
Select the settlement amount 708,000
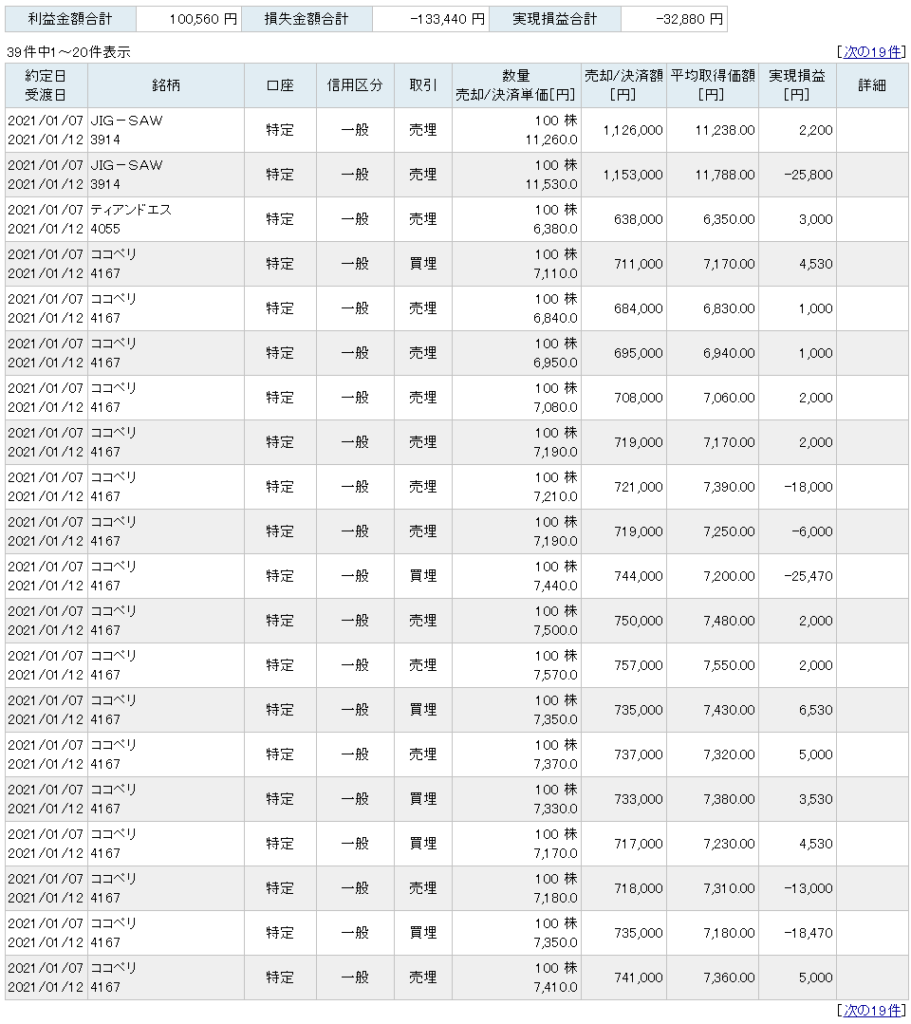(x=638, y=398)
